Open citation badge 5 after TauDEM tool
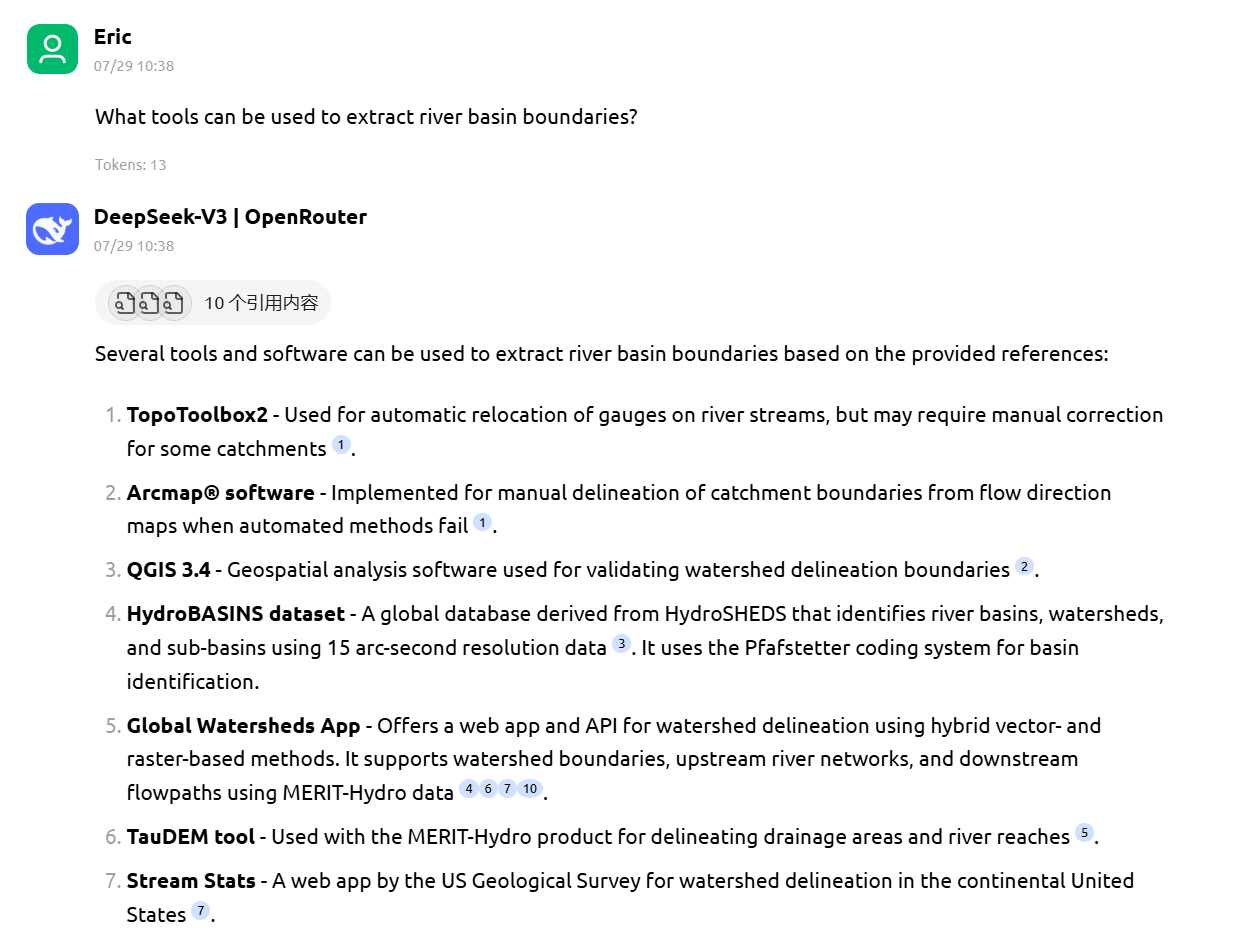The width and height of the screenshot is (1251, 934). coord(1084,833)
